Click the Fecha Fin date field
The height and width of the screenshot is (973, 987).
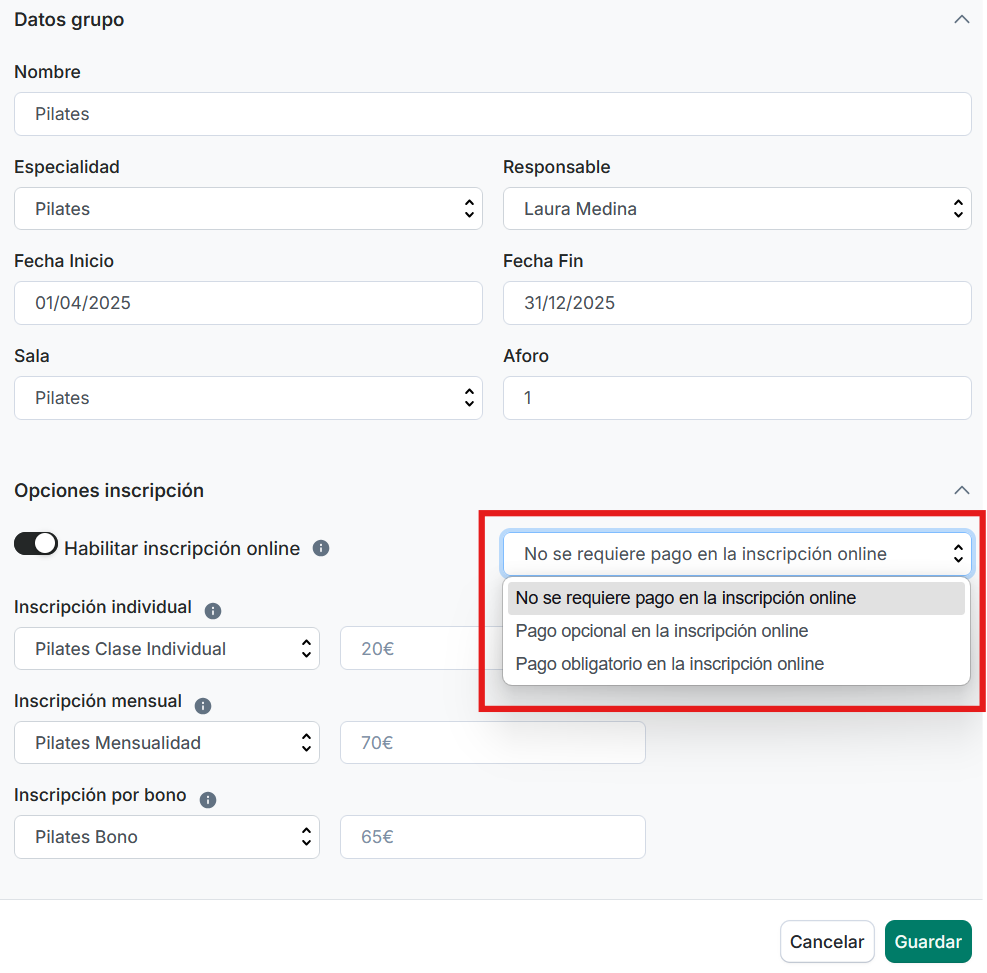(736, 303)
